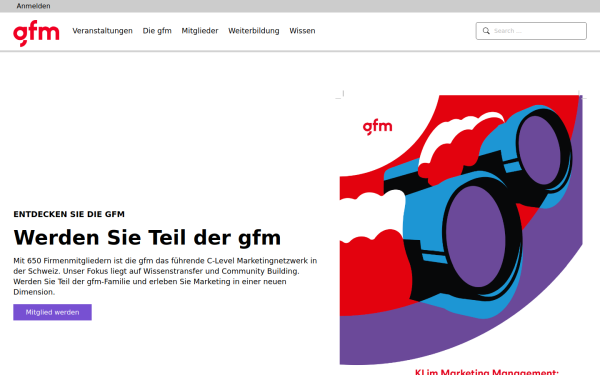The image size is (600, 375).
Task: Click the Mitglied werden button
Action: [x=52, y=312]
